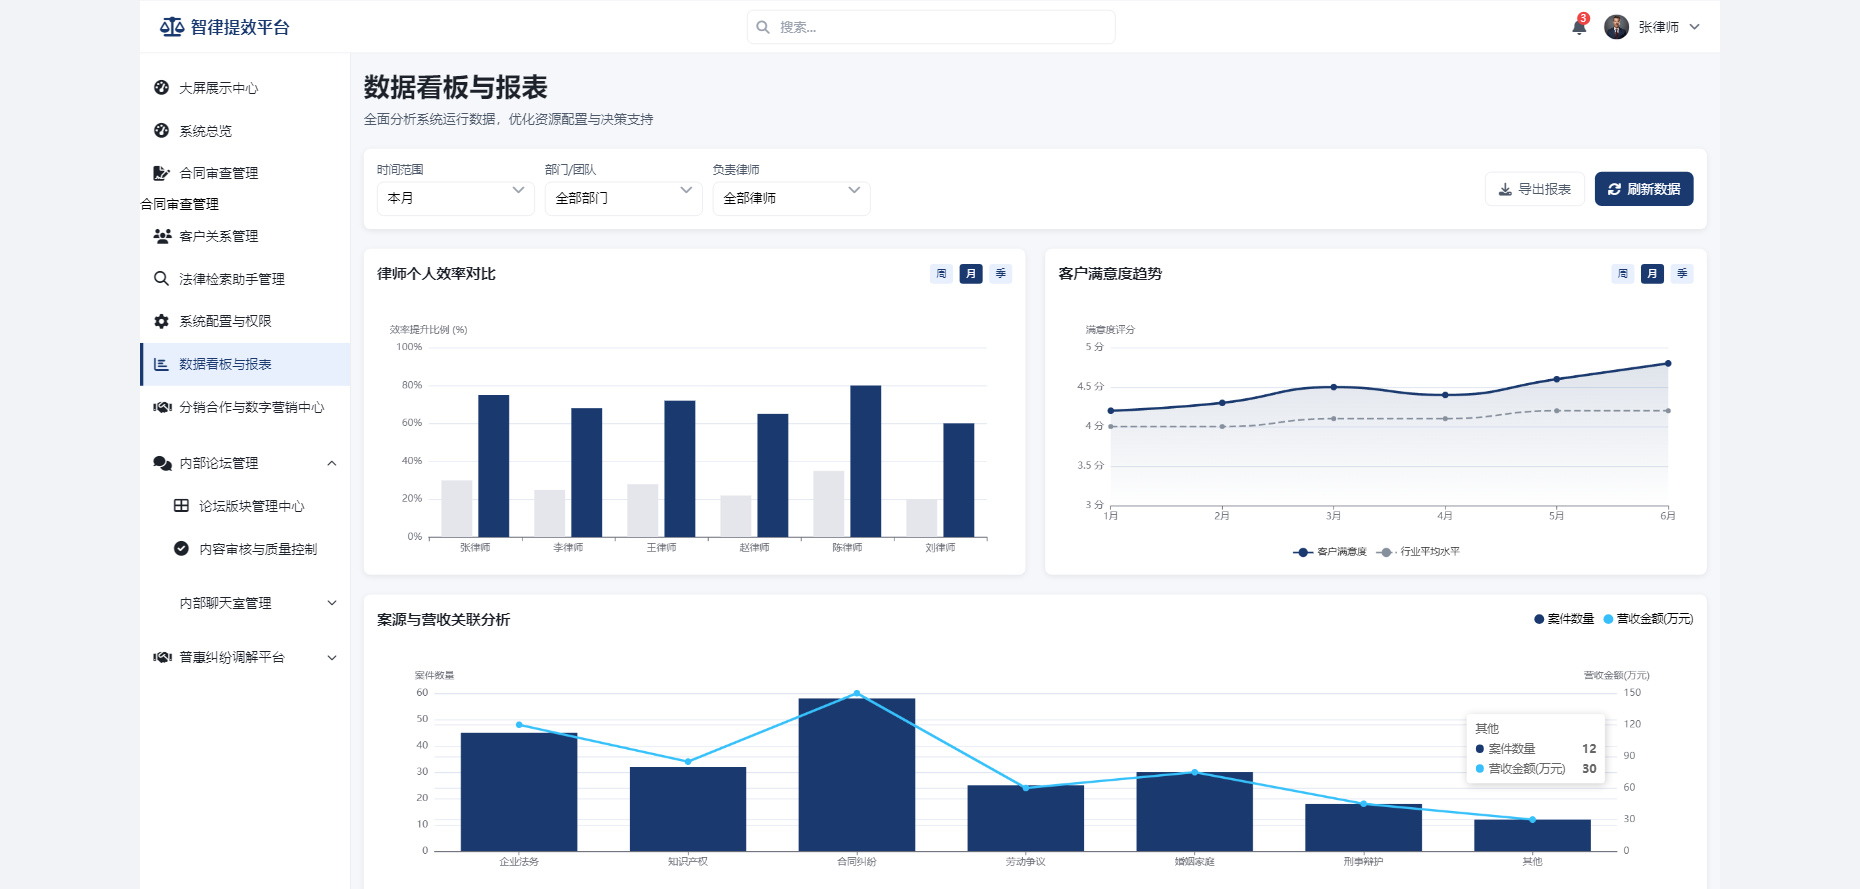Collapse the 内部论坛管理 section chevron
This screenshot has width=1860, height=889.
(x=332, y=463)
